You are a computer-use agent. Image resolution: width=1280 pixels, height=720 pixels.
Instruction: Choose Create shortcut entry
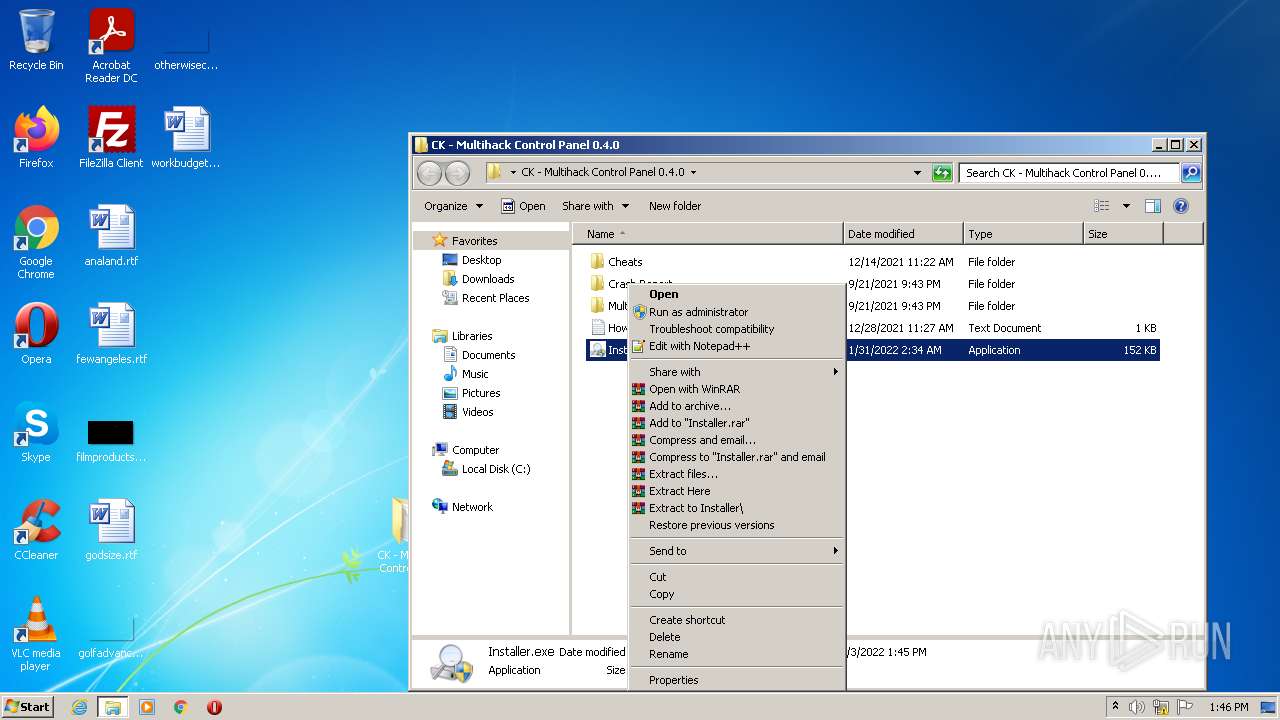(x=737, y=620)
